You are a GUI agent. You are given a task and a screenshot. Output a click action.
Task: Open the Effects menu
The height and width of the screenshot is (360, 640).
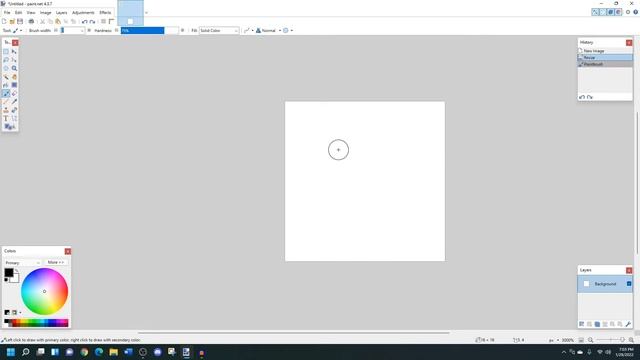coord(105,13)
